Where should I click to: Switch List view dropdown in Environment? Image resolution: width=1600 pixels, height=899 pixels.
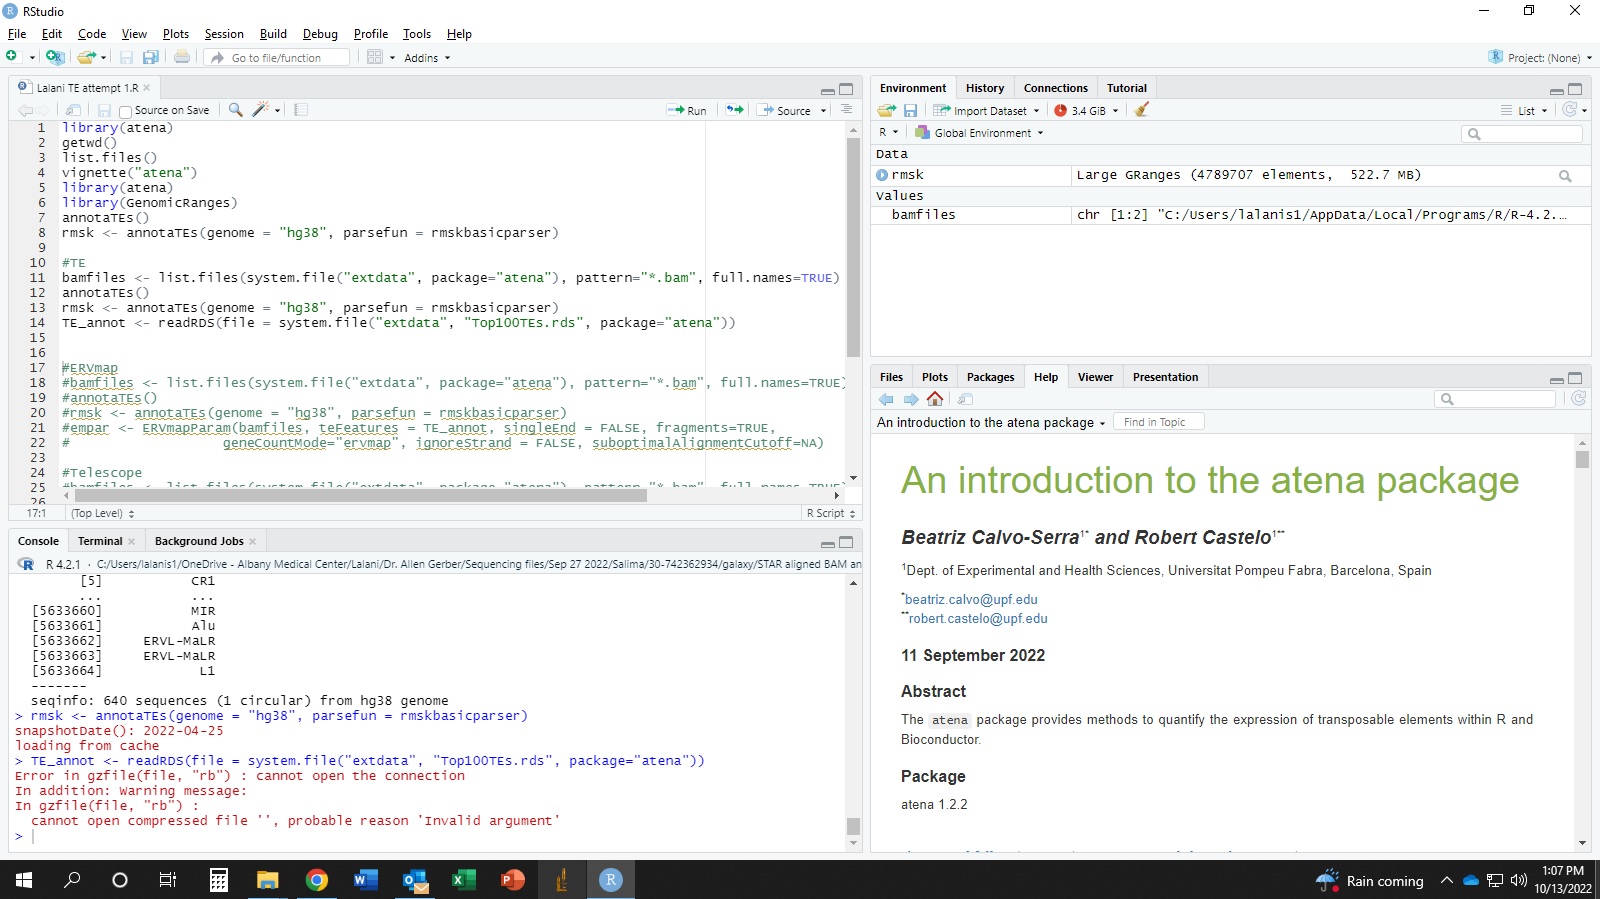click(1524, 111)
